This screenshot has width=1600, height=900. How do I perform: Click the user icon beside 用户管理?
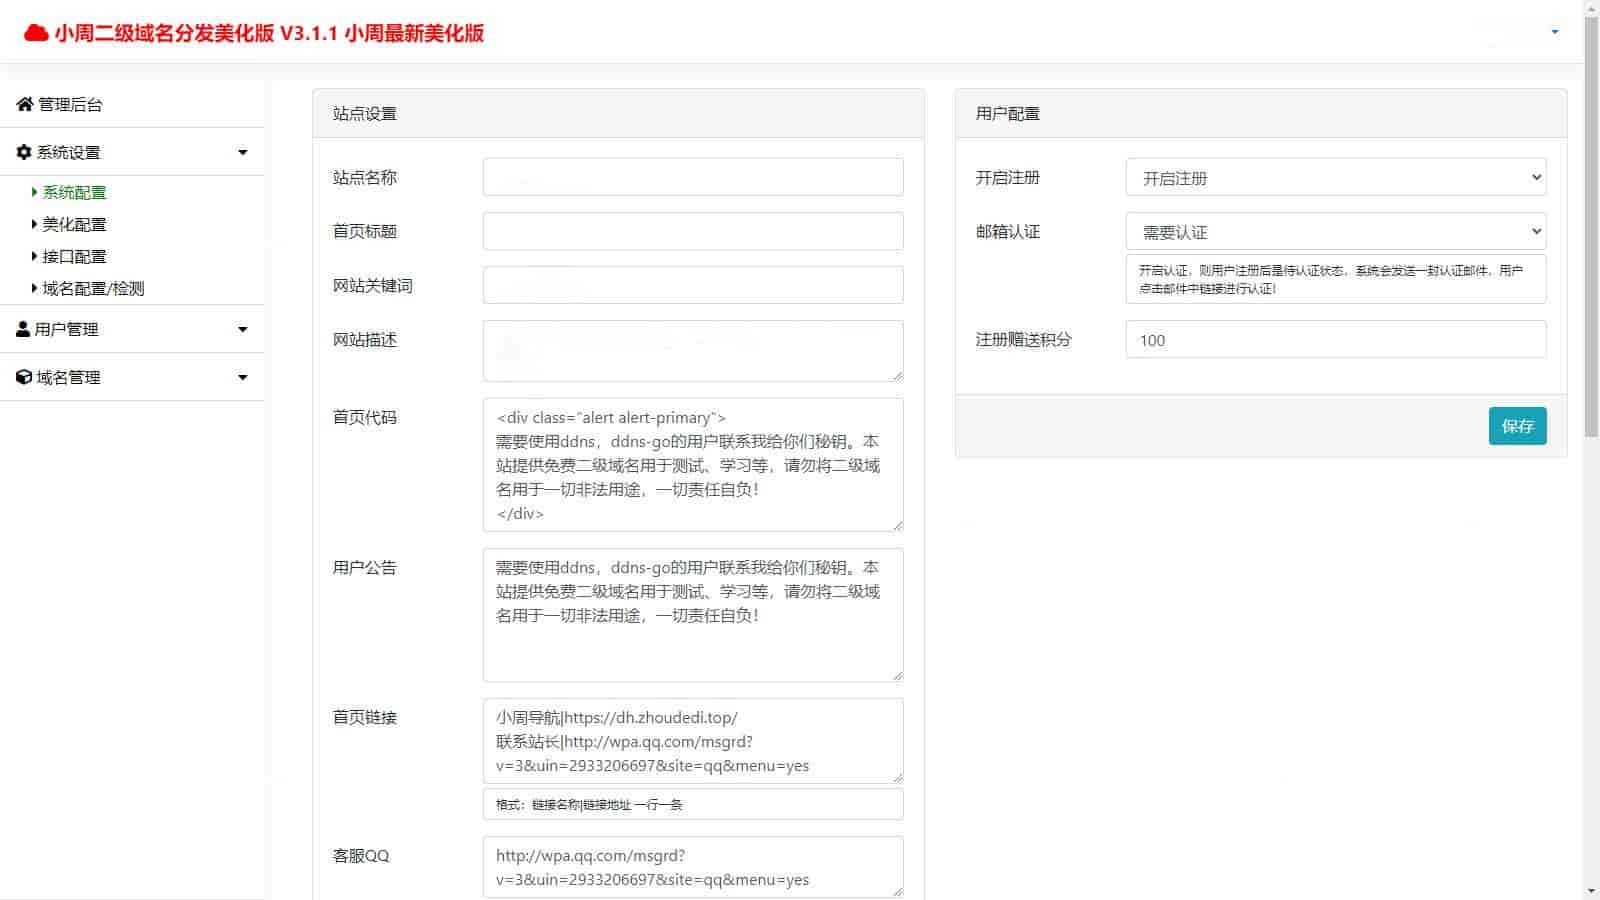tap(23, 329)
